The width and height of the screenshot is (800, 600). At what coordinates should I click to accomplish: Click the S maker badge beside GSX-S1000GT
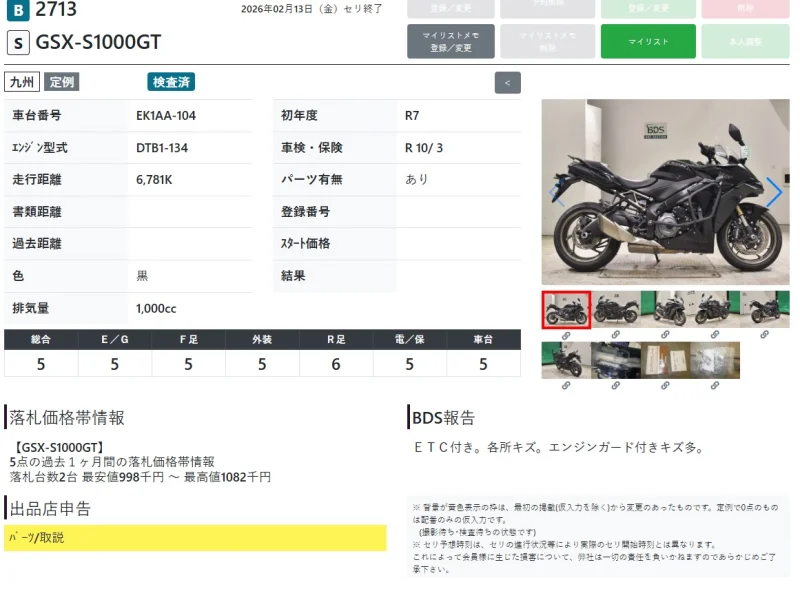click(x=18, y=42)
